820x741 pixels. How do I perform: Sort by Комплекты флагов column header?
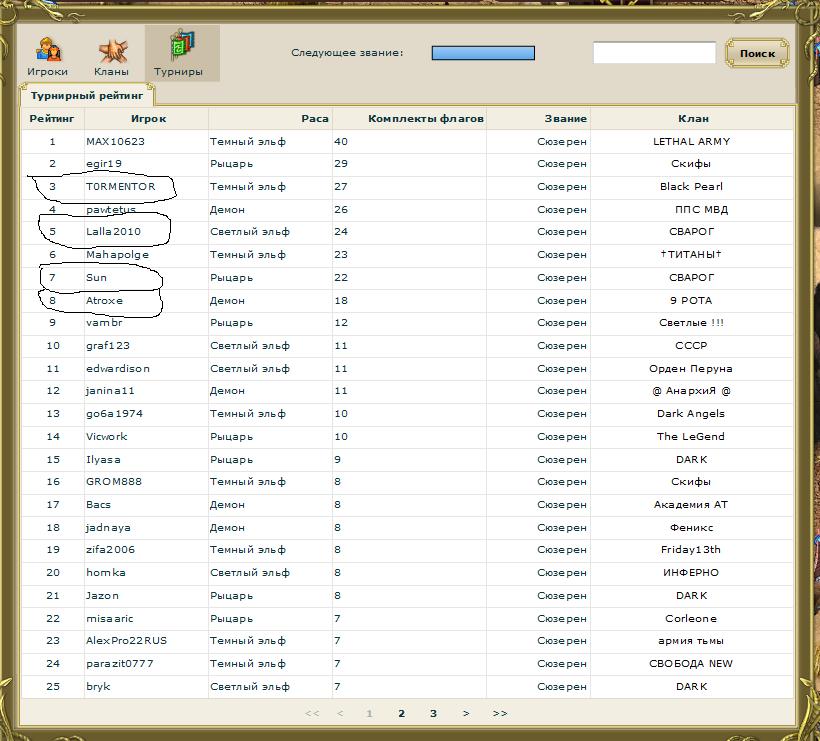[x=425, y=118]
